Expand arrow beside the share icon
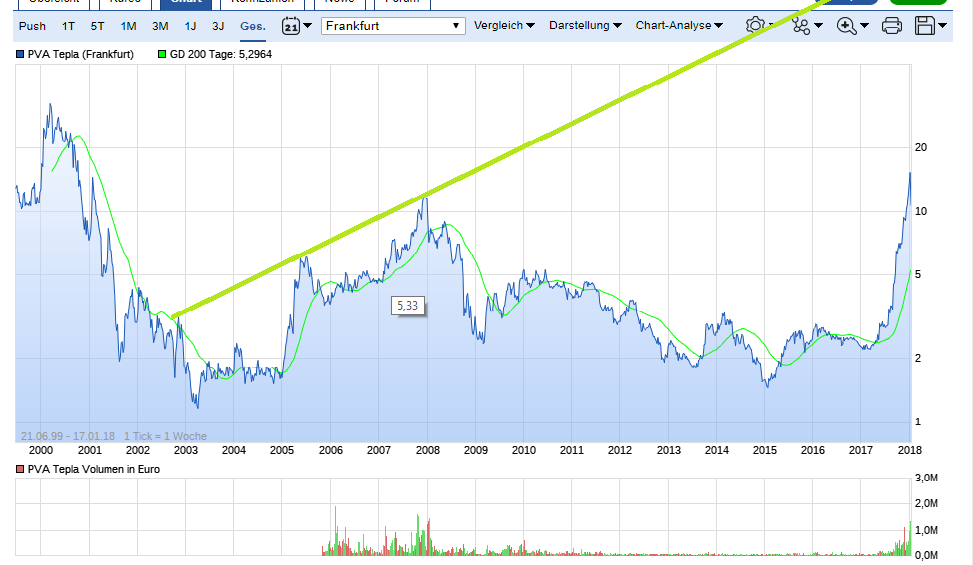973x565 pixels. [x=818, y=26]
